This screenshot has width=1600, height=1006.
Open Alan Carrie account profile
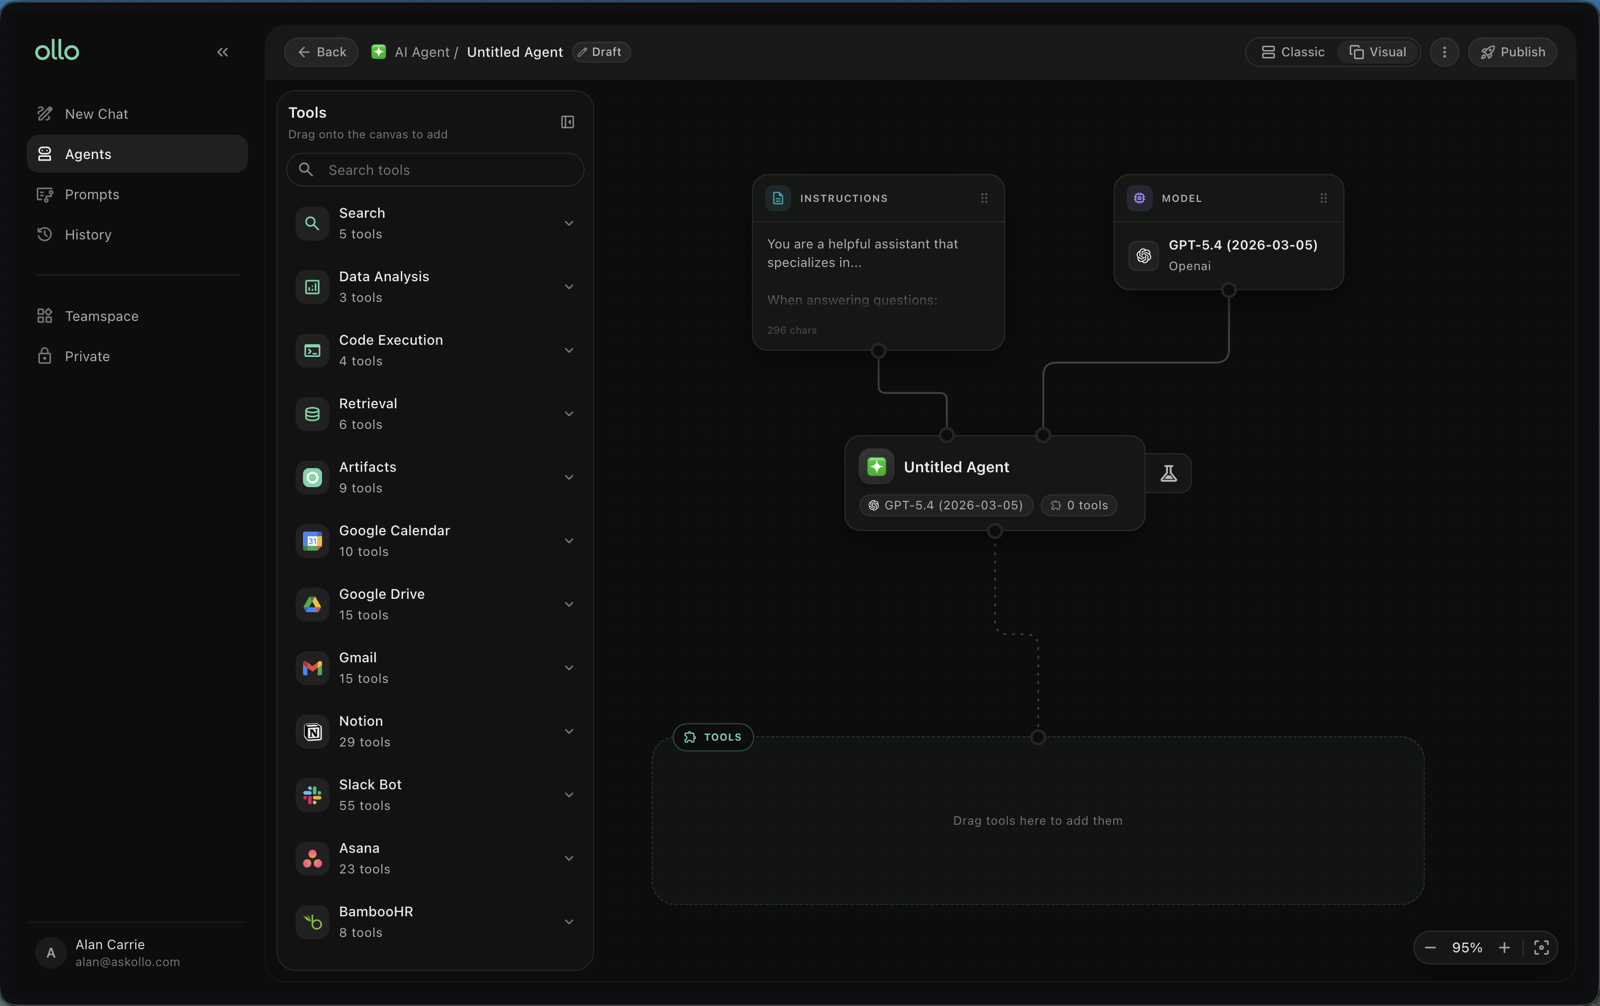[137, 953]
